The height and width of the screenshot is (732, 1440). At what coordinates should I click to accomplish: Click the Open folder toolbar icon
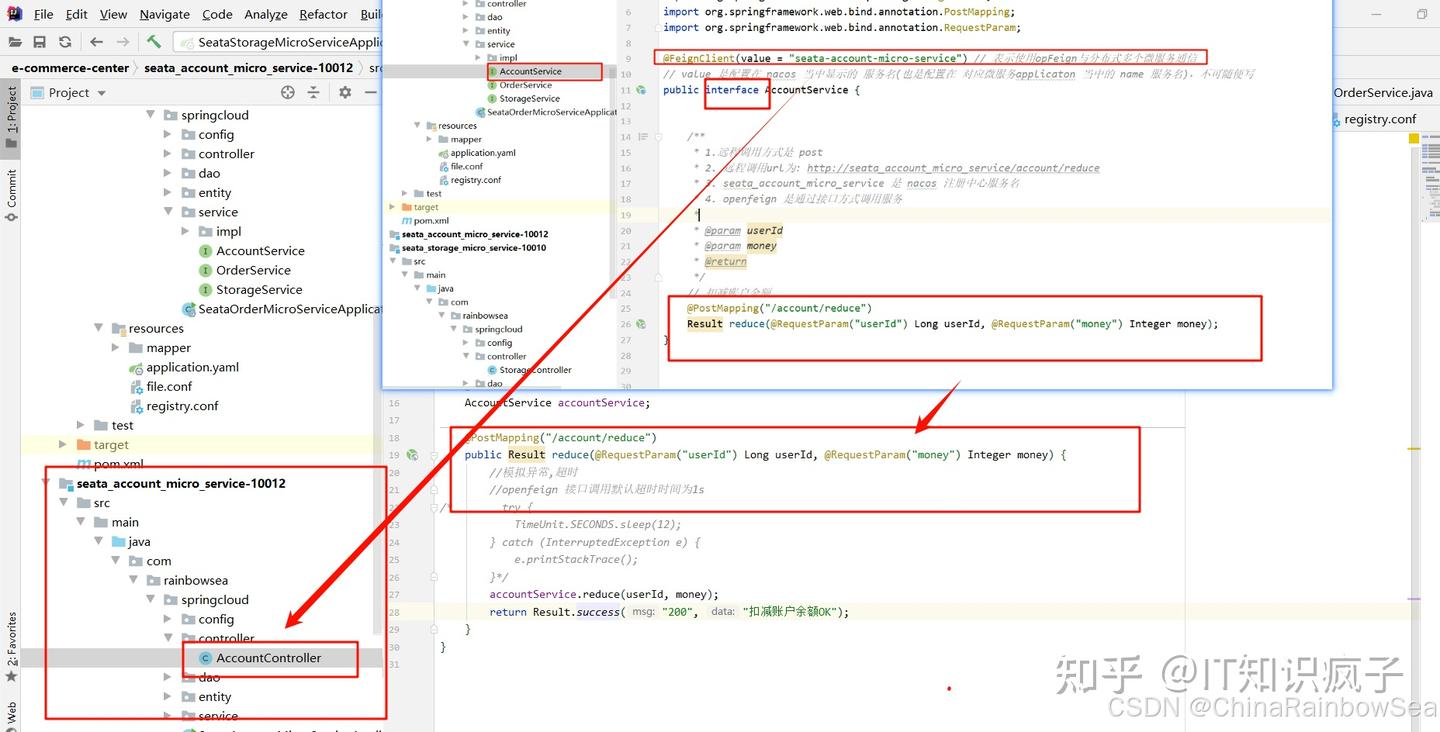pyautogui.click(x=16, y=42)
